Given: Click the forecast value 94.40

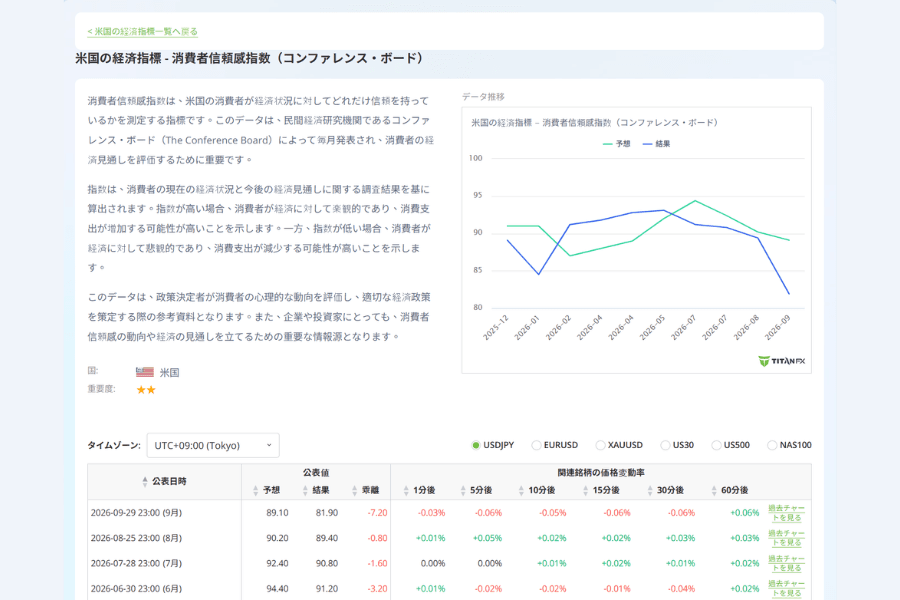Looking at the screenshot, I should click(277, 589).
